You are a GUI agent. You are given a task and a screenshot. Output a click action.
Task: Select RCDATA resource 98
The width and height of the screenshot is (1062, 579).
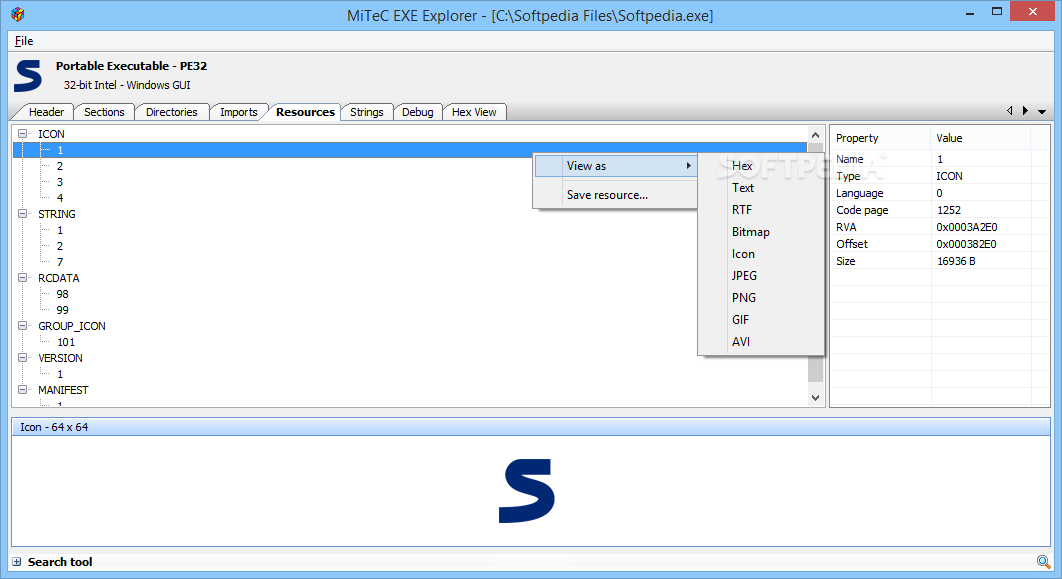pyautogui.click(x=62, y=294)
